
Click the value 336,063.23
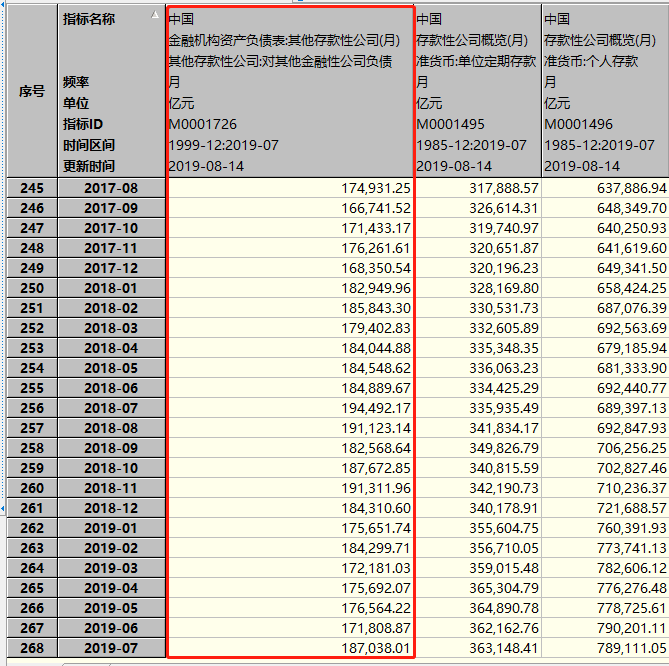[x=504, y=368]
